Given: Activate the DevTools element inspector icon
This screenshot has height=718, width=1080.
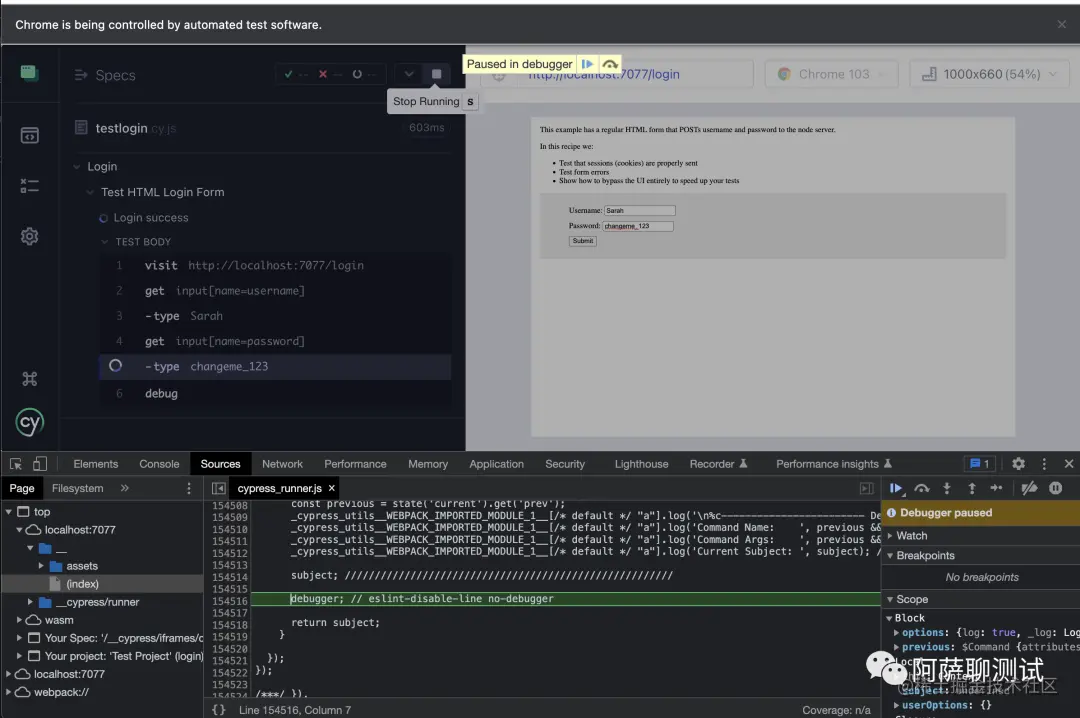Looking at the screenshot, I should pos(16,464).
